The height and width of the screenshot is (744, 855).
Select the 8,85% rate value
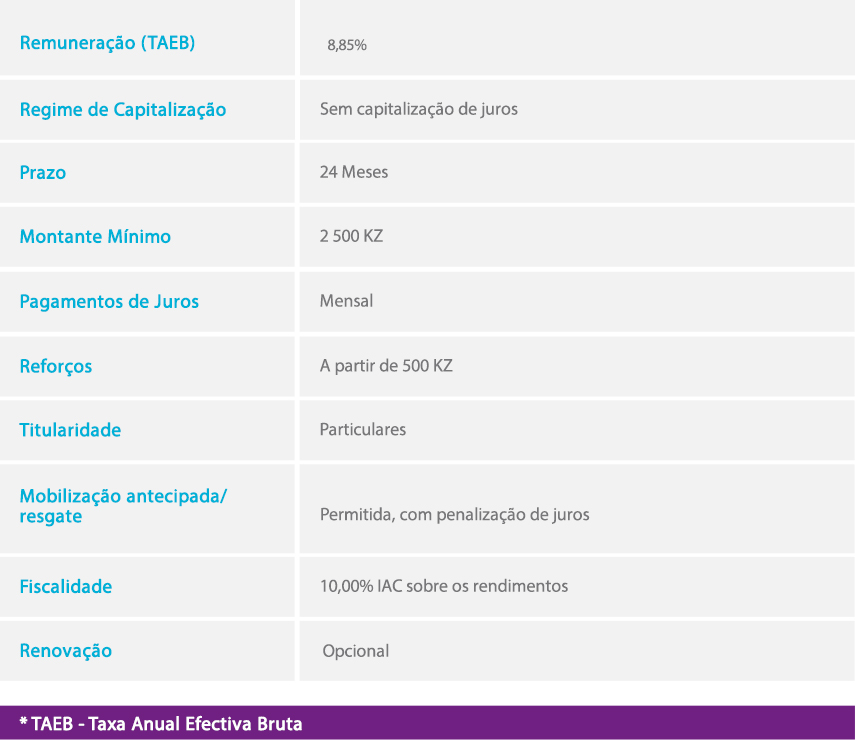click(347, 45)
